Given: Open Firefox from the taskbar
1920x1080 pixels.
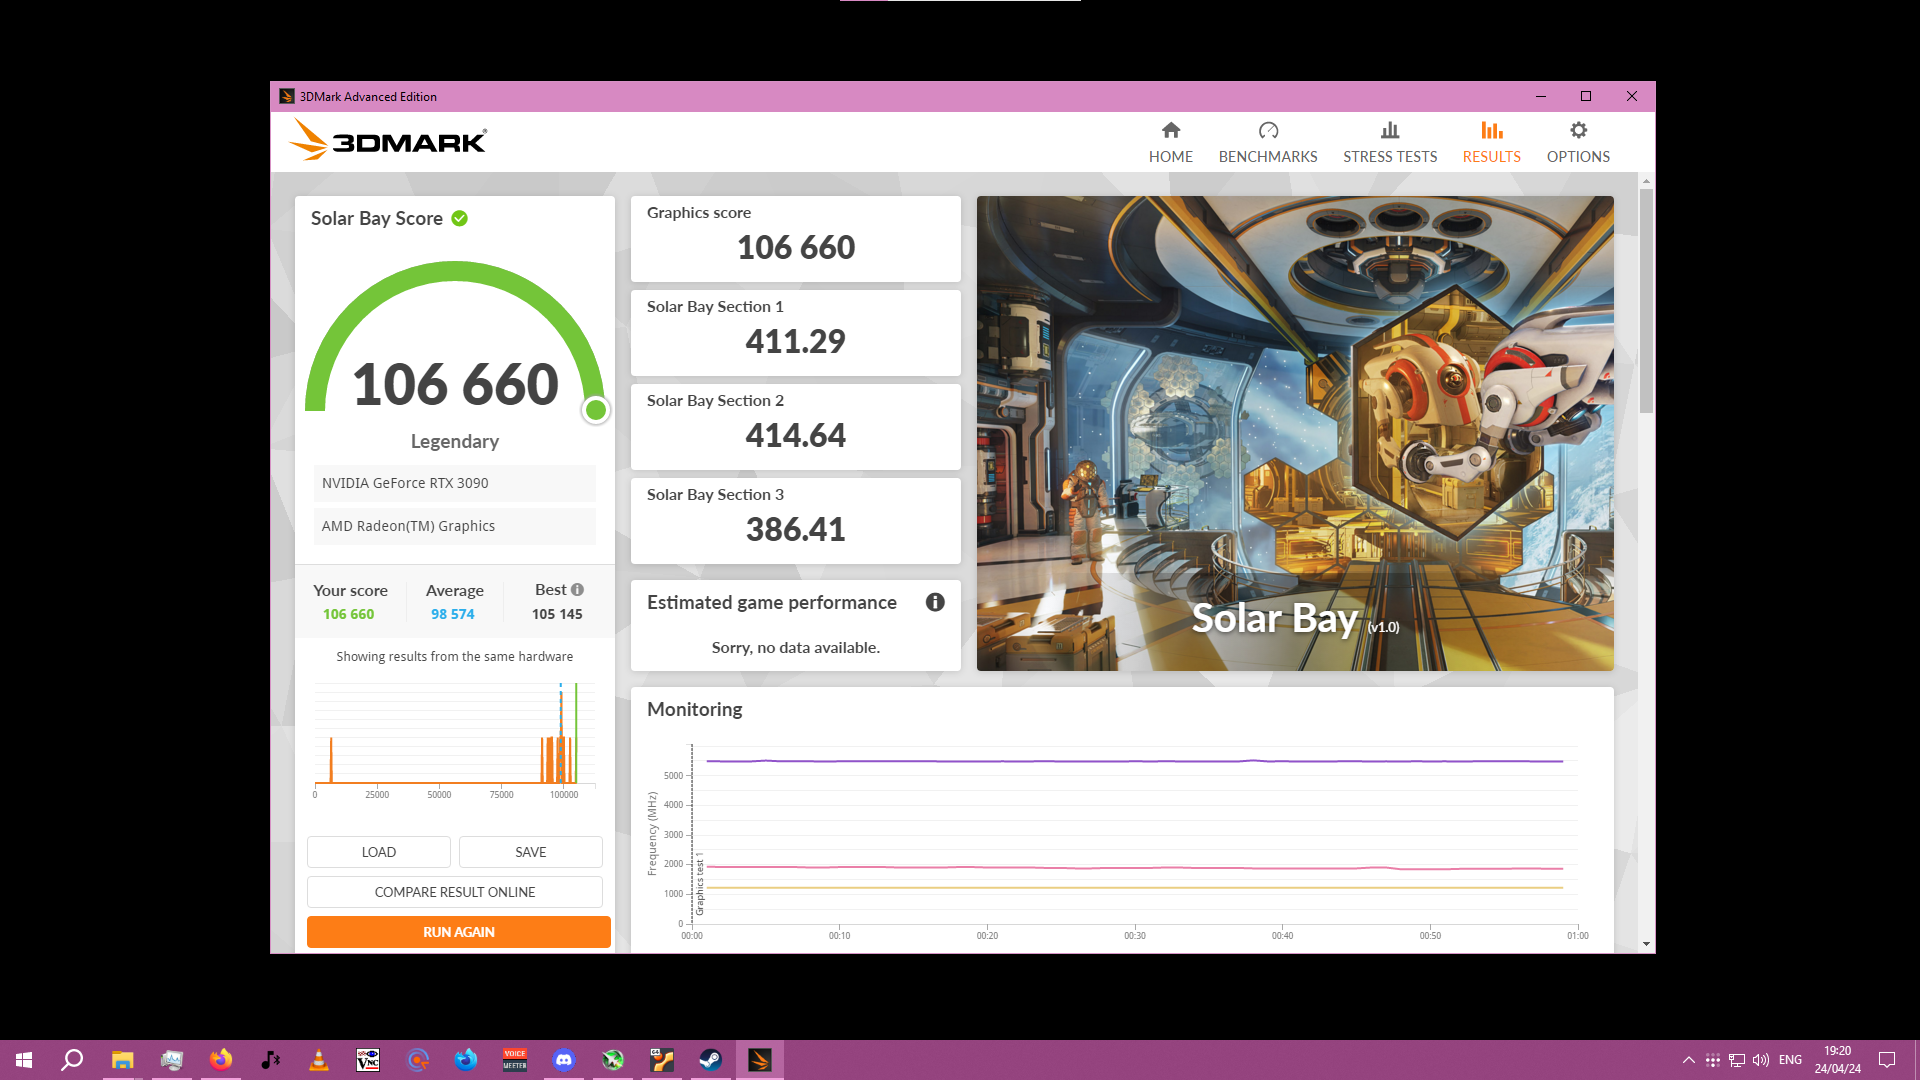Looking at the screenshot, I should click(x=221, y=1060).
